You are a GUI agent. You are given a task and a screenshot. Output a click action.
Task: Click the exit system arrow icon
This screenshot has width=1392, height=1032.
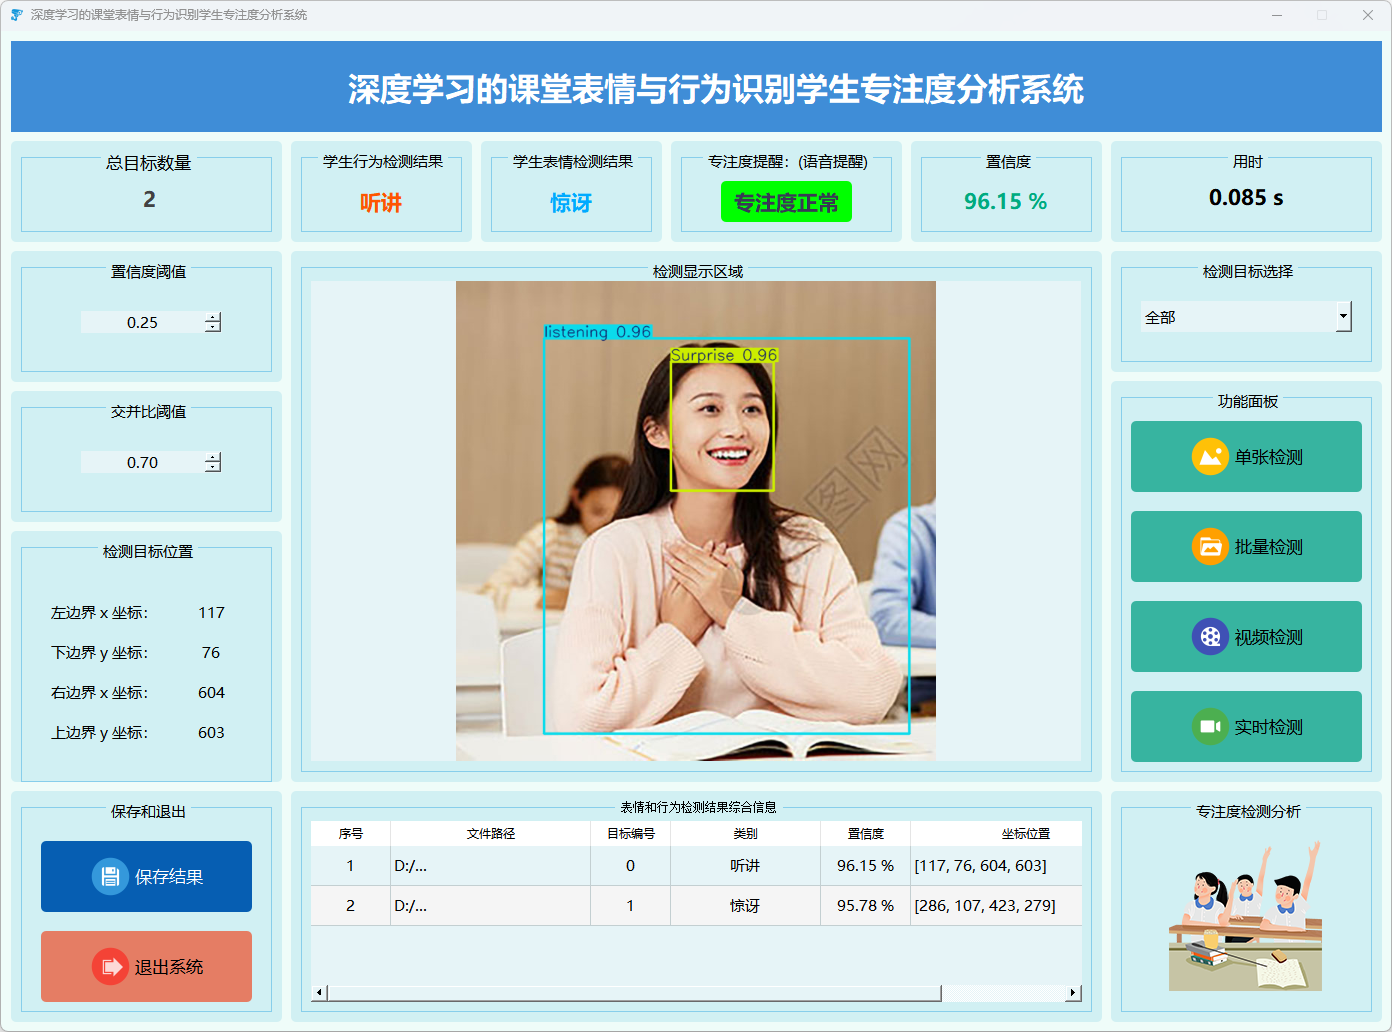click(110, 967)
